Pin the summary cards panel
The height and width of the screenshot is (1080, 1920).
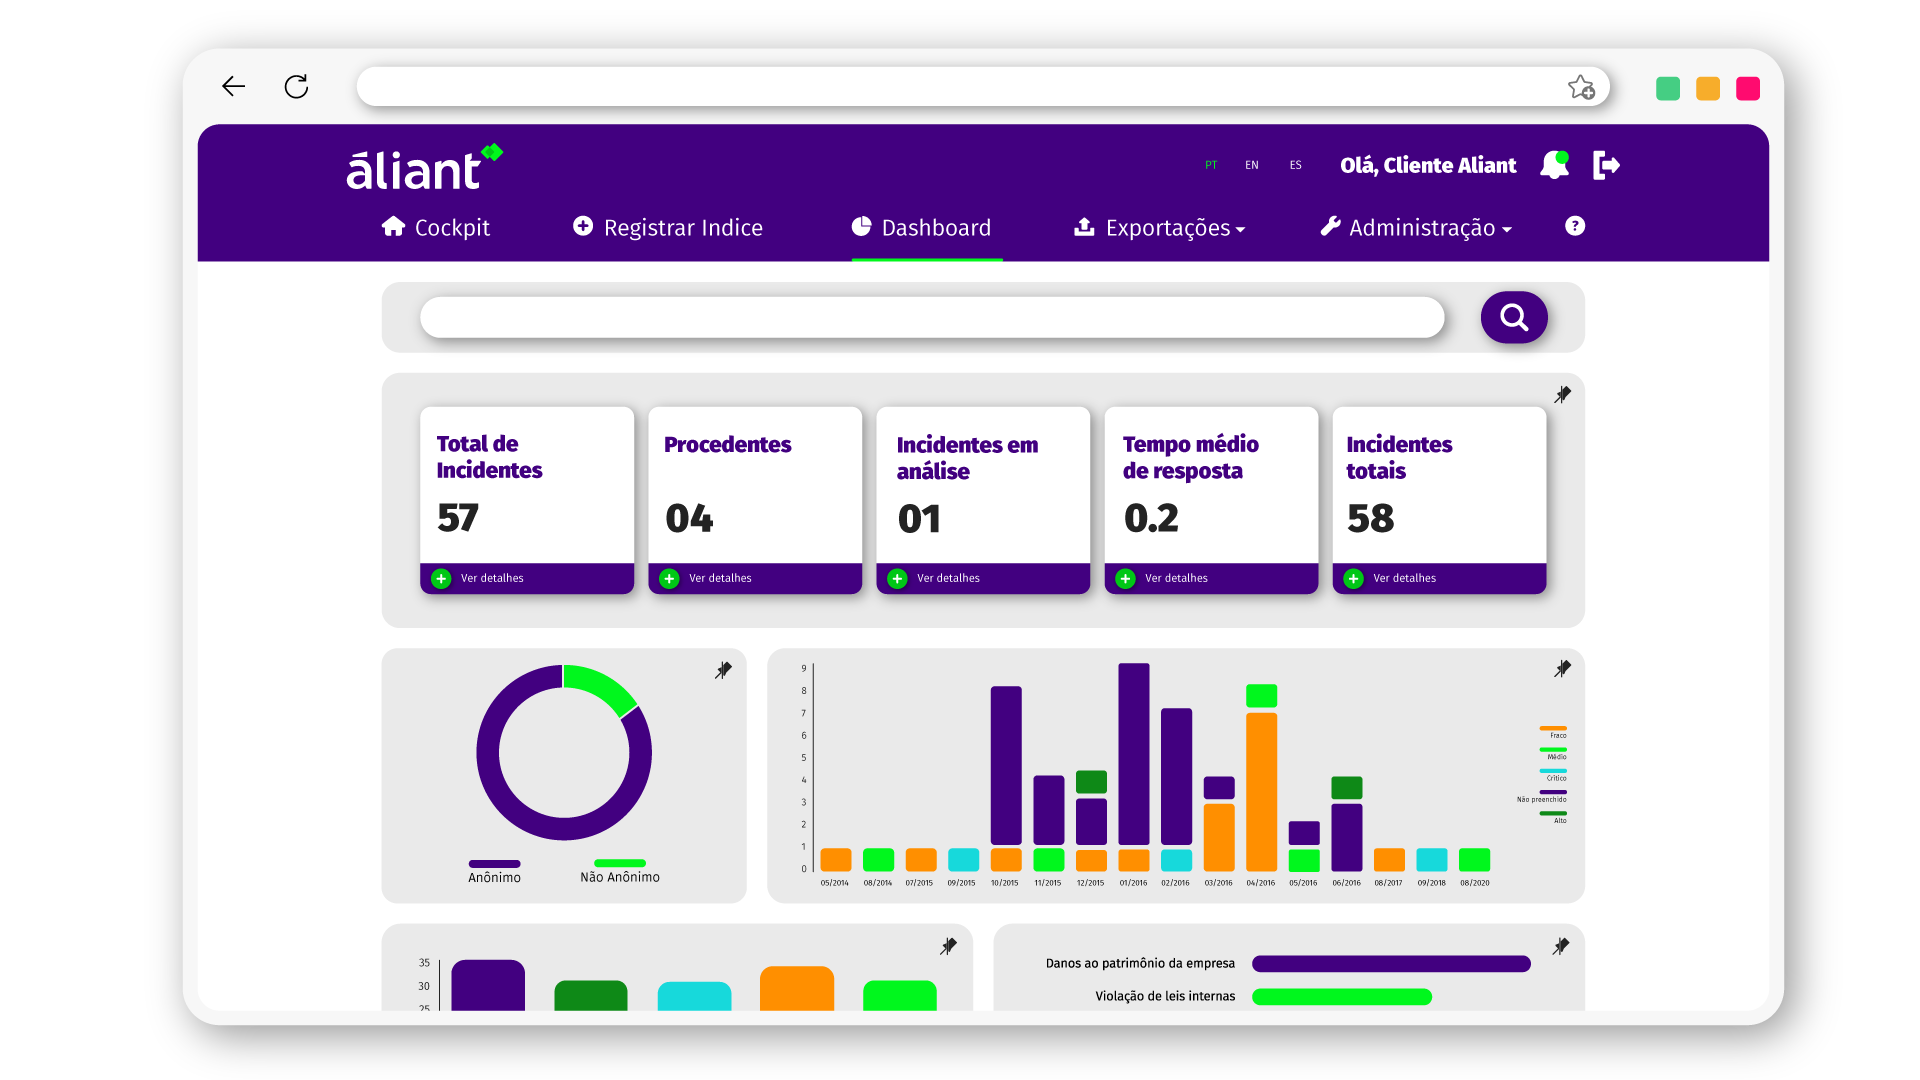pos(1562,395)
